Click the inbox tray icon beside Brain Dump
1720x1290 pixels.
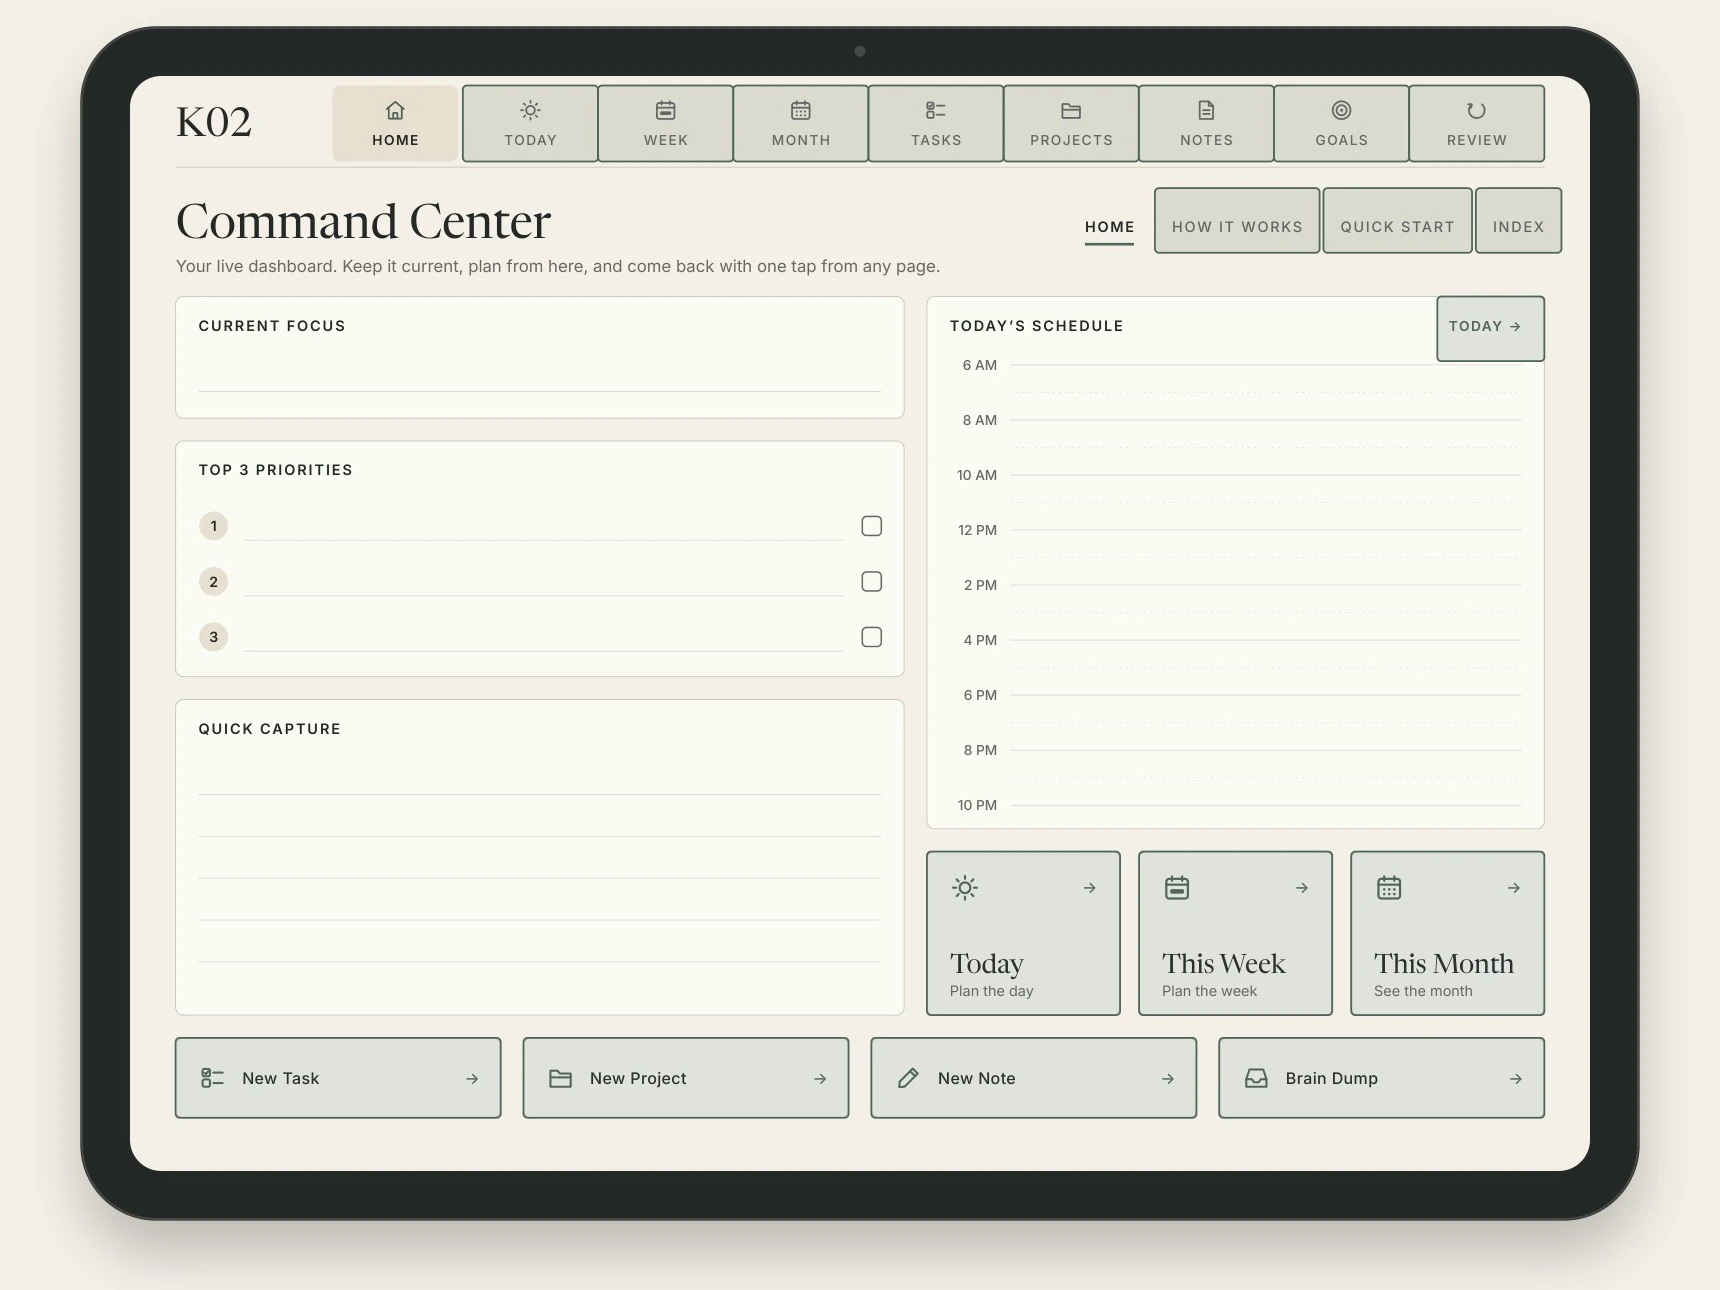tap(1256, 1078)
